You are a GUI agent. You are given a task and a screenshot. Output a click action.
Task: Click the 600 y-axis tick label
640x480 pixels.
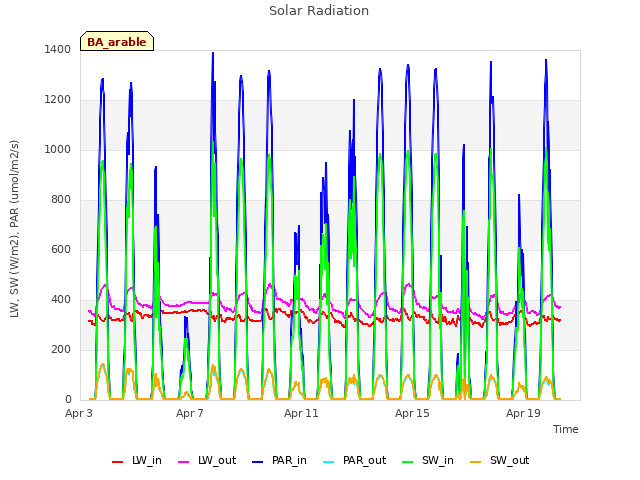(61, 250)
